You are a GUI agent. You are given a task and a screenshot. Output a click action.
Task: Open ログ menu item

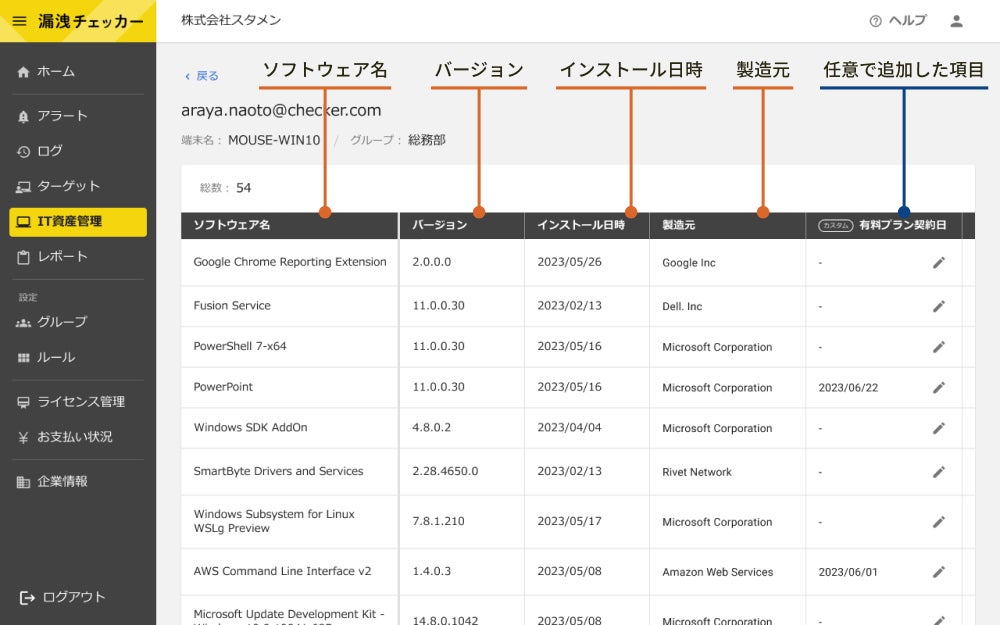pos(50,151)
